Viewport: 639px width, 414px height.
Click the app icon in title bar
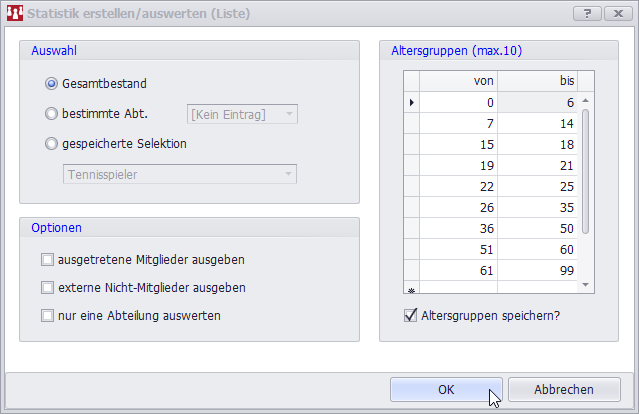point(15,14)
